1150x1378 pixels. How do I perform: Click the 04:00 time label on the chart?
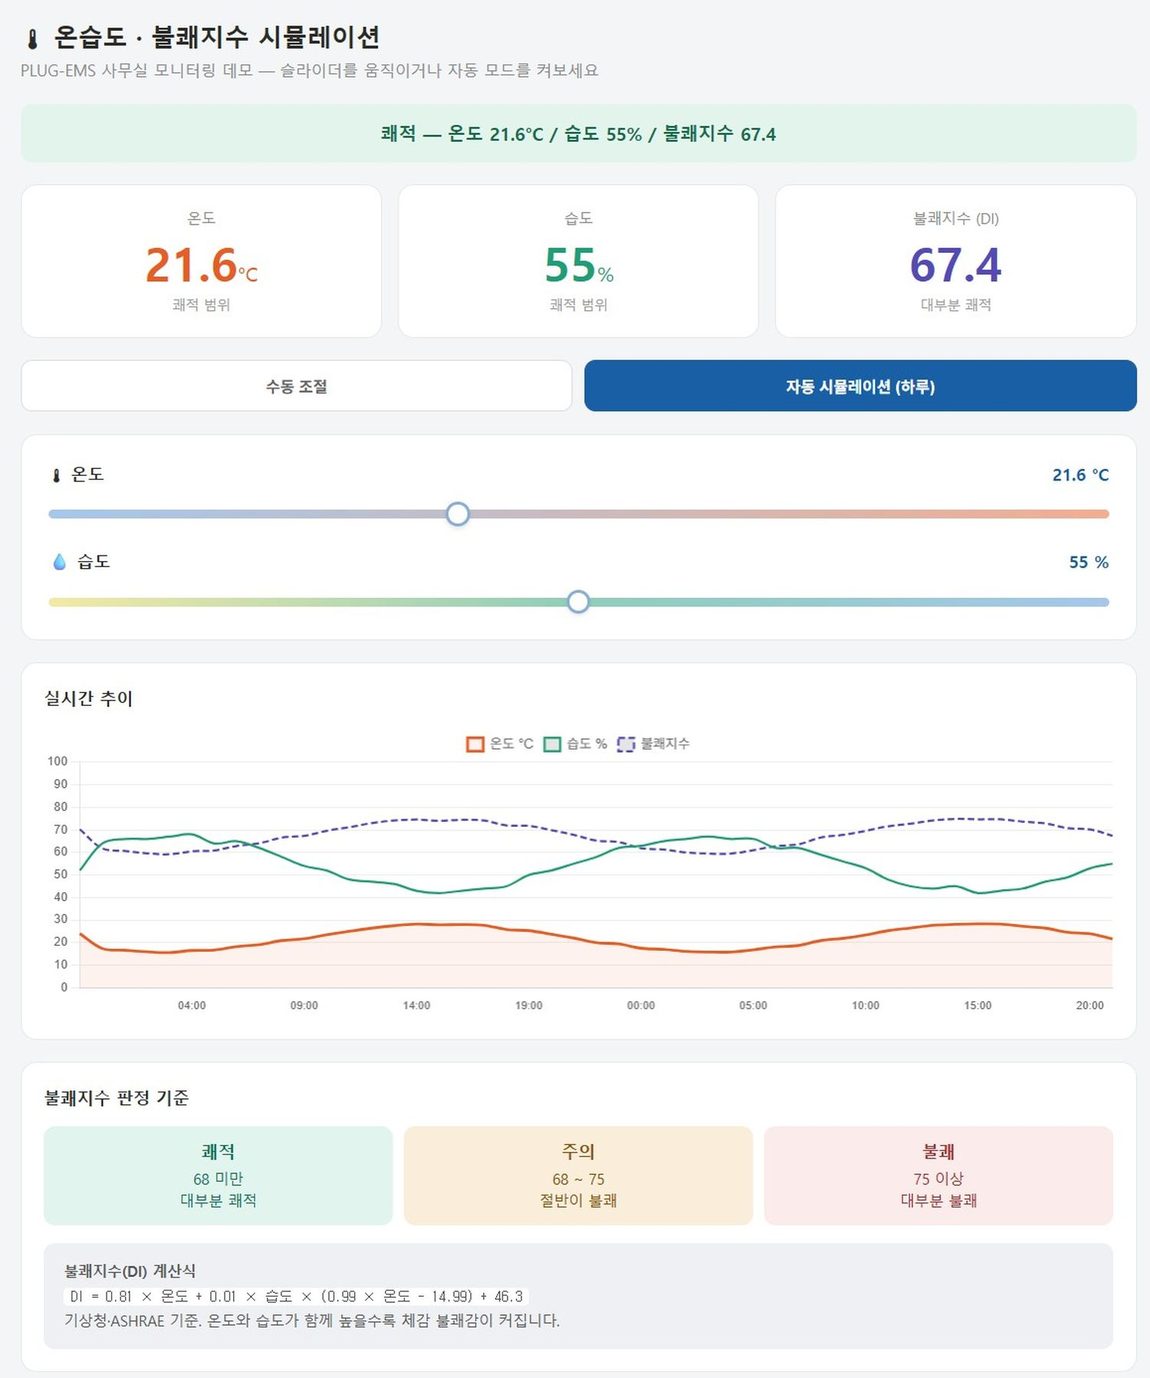click(192, 1005)
